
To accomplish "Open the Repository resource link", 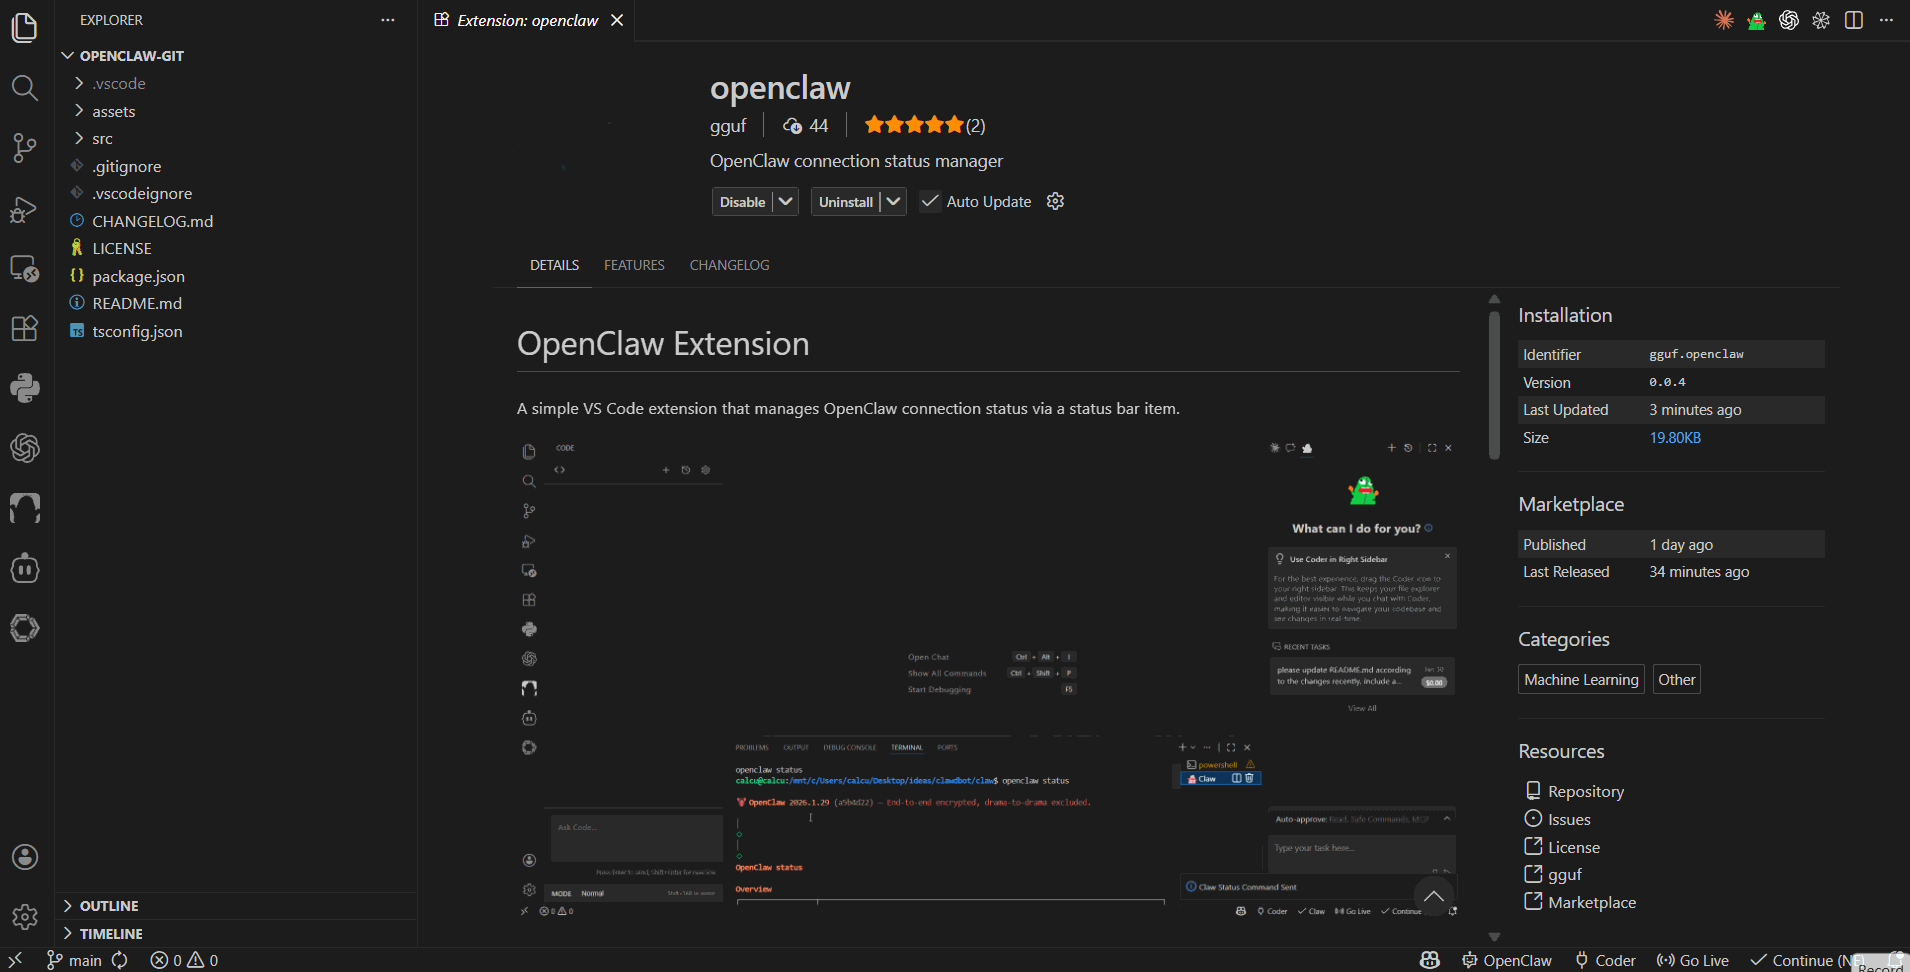I will pos(1586,791).
